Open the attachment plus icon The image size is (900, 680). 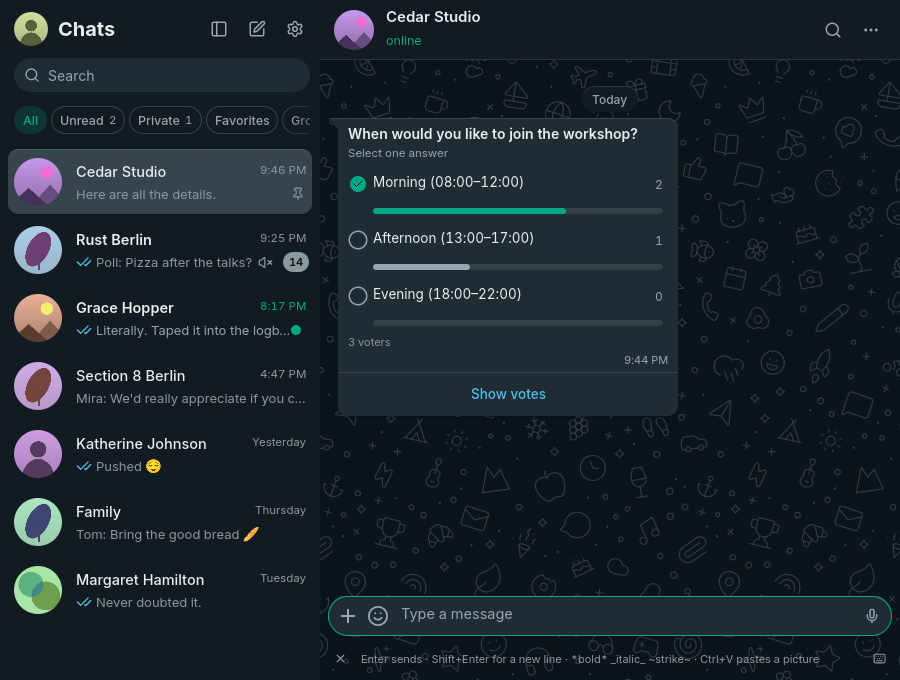pos(348,616)
